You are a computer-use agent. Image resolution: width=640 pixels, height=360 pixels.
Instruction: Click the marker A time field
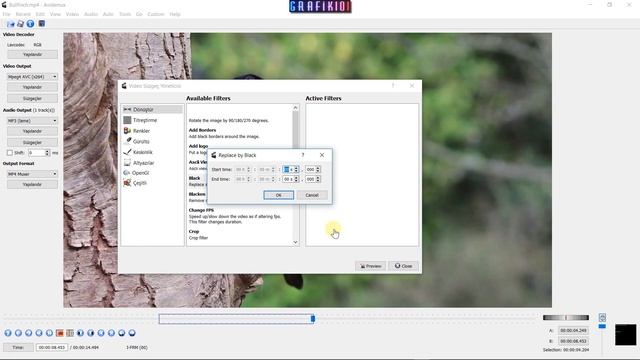pos(573,330)
